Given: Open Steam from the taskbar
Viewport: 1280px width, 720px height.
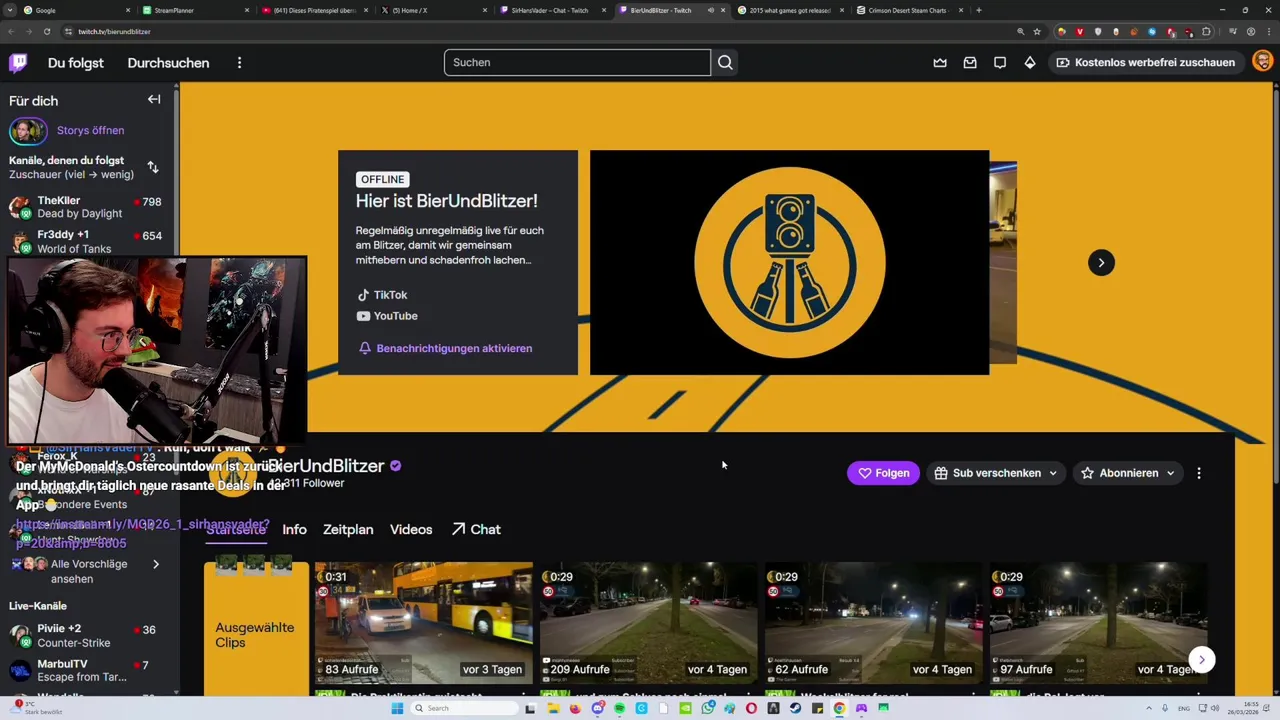Looking at the screenshot, I should (x=795, y=708).
